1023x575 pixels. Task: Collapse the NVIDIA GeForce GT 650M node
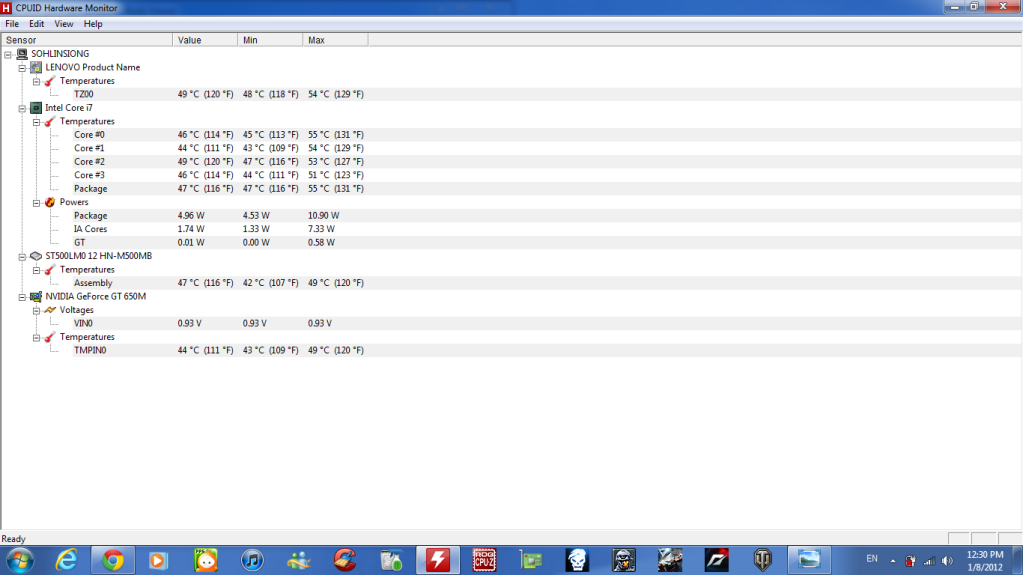point(22,297)
